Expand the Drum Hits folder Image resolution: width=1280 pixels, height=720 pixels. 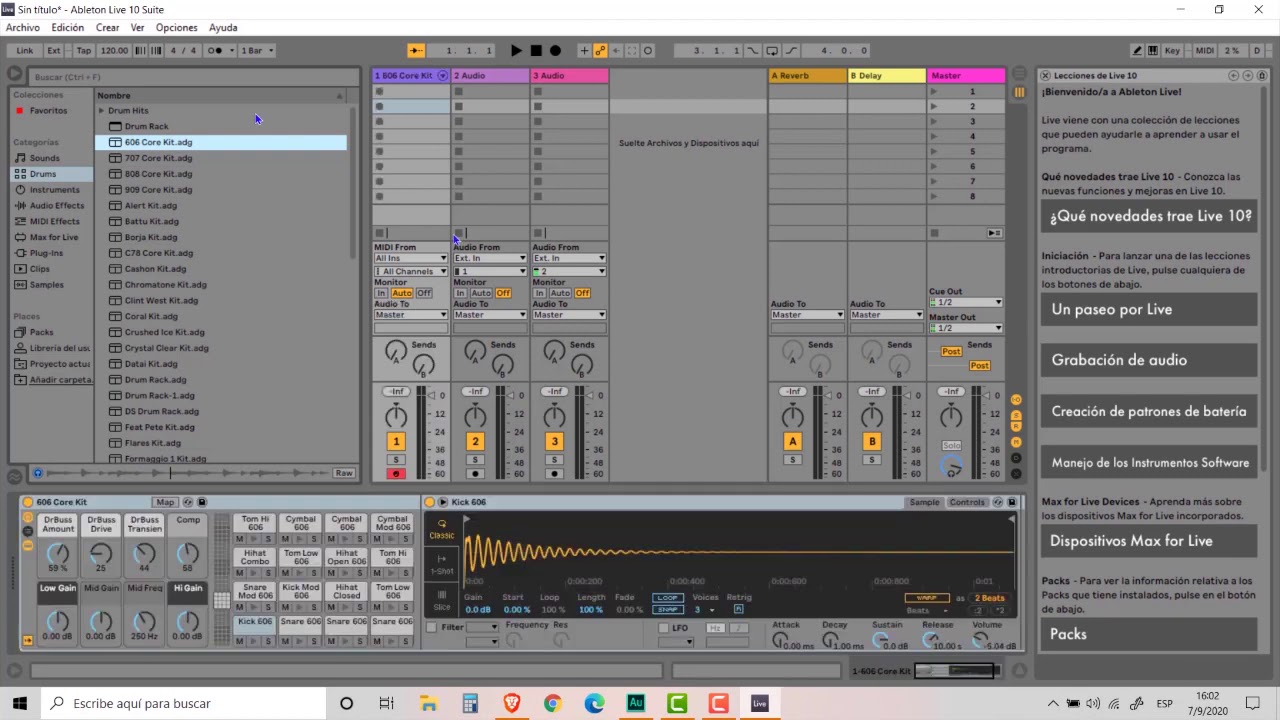(101, 111)
